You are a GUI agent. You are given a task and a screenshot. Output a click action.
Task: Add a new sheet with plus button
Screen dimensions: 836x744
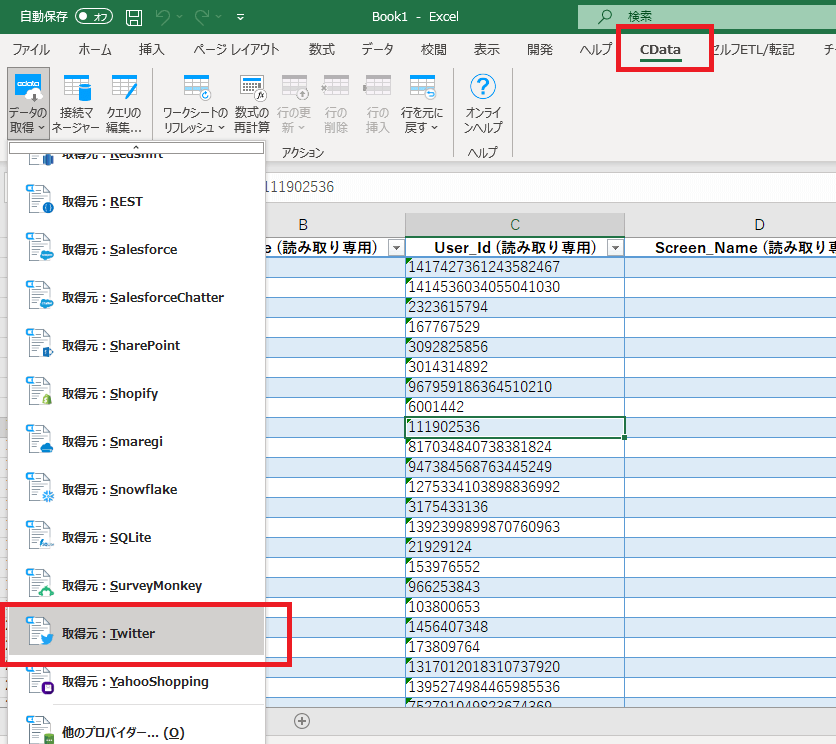(x=301, y=720)
